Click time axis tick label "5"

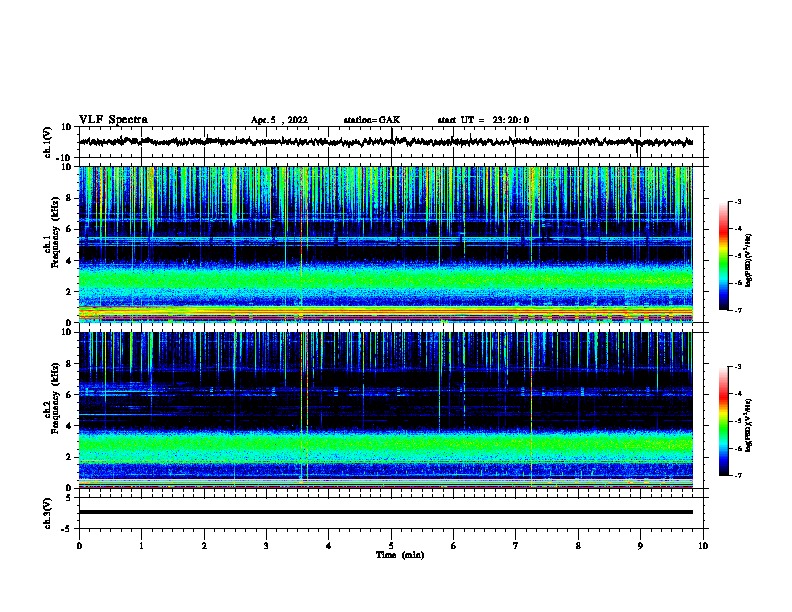391,546
